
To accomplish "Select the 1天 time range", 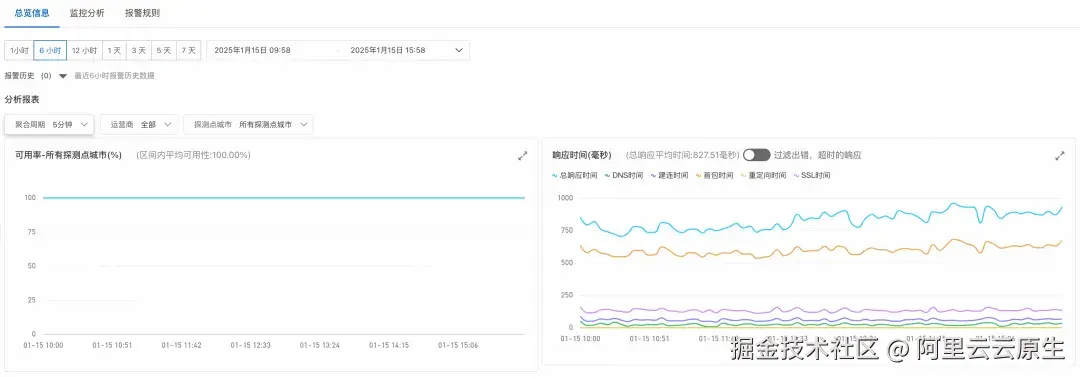I will [114, 50].
